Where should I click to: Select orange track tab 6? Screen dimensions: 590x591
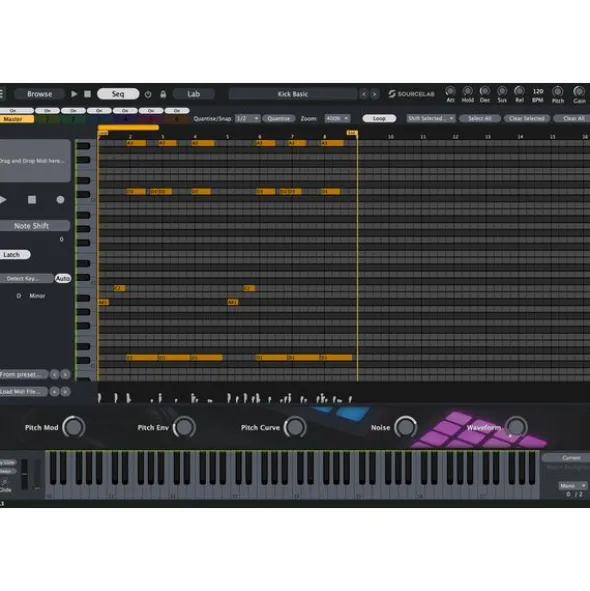177,119
